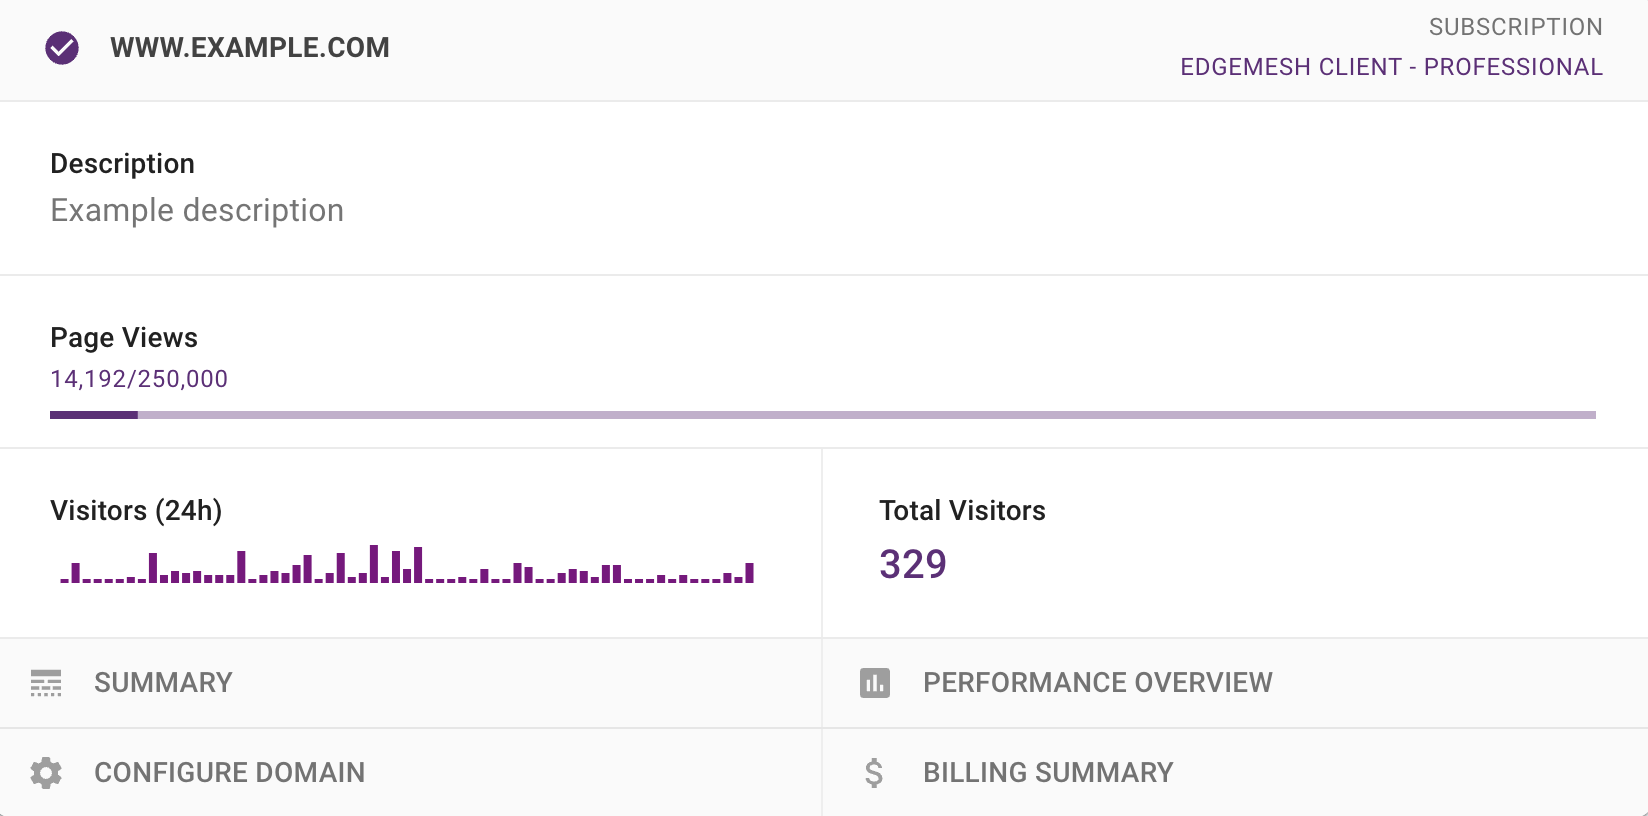Open the Edgemesh Client - Professional subscription link
This screenshot has width=1648, height=816.
pos(1391,67)
